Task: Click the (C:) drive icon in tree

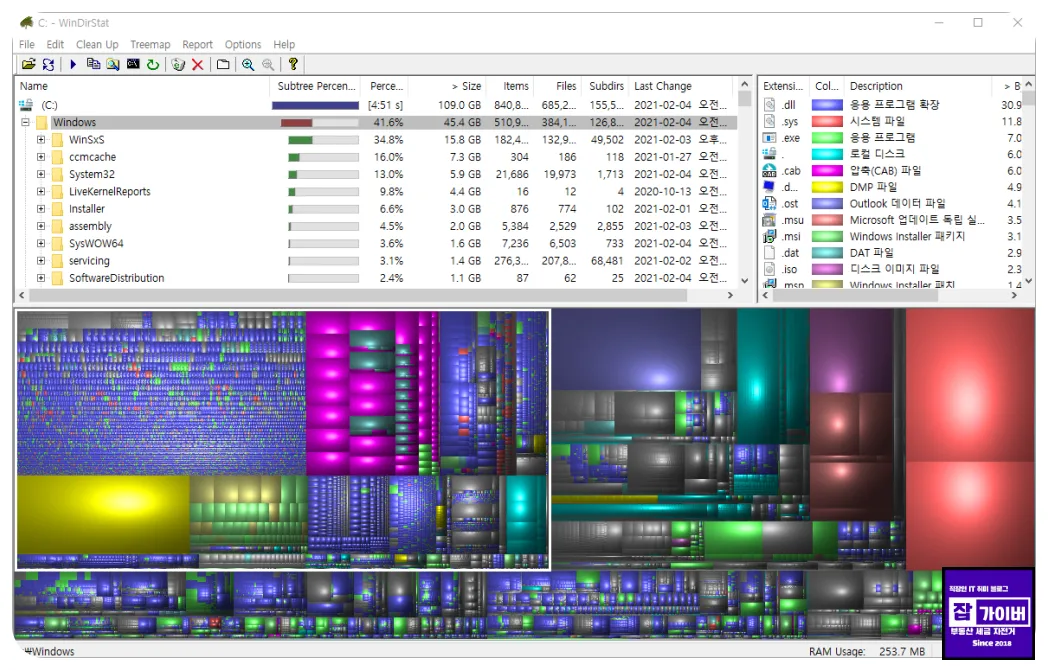Action: [x=26, y=105]
